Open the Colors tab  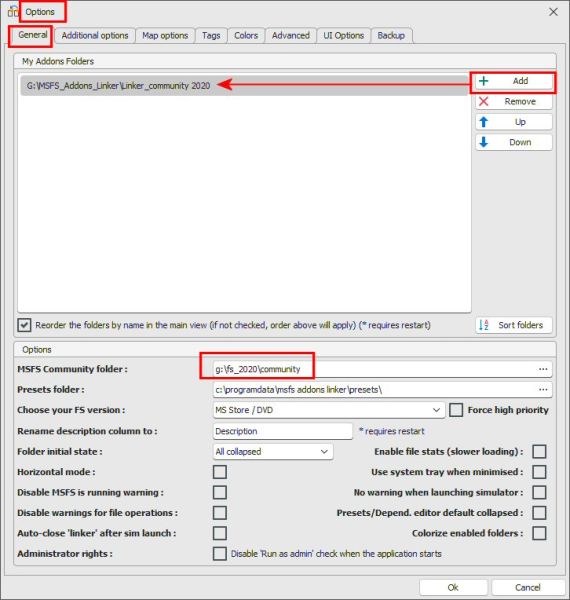pyautogui.click(x=246, y=36)
